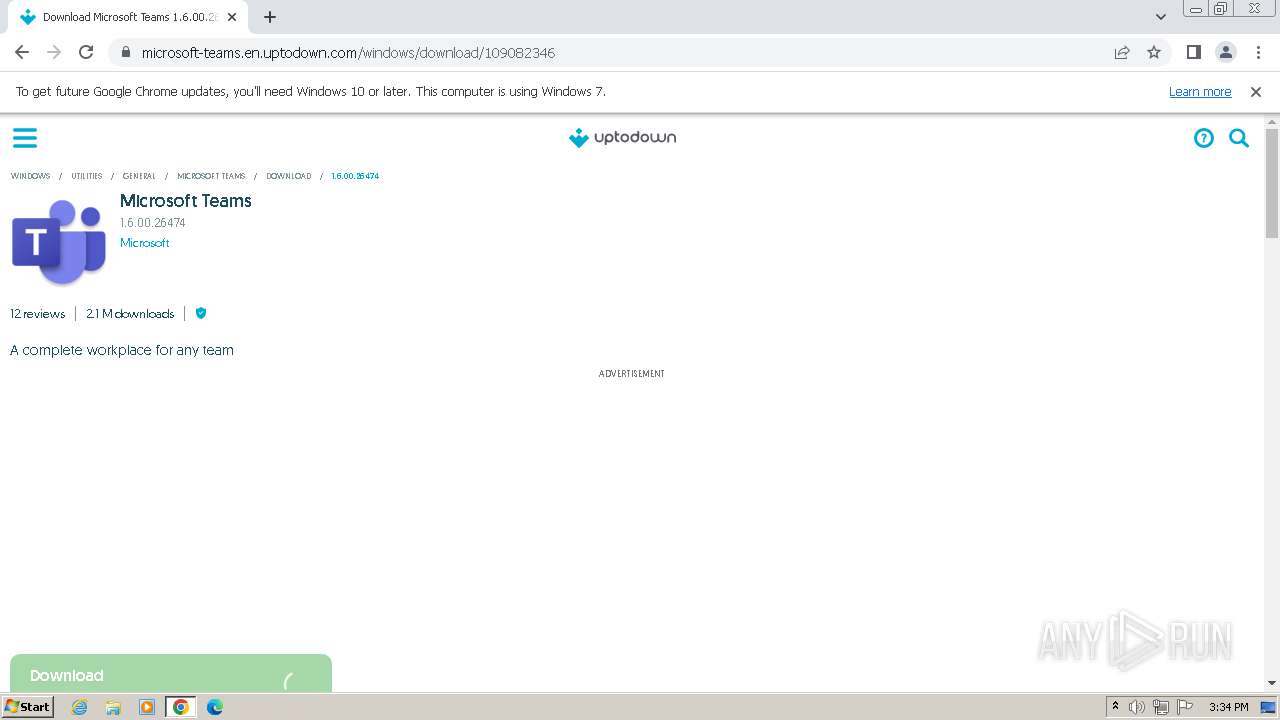The width and height of the screenshot is (1280, 720).
Task: Open the site search magnifier
Action: [x=1239, y=138]
